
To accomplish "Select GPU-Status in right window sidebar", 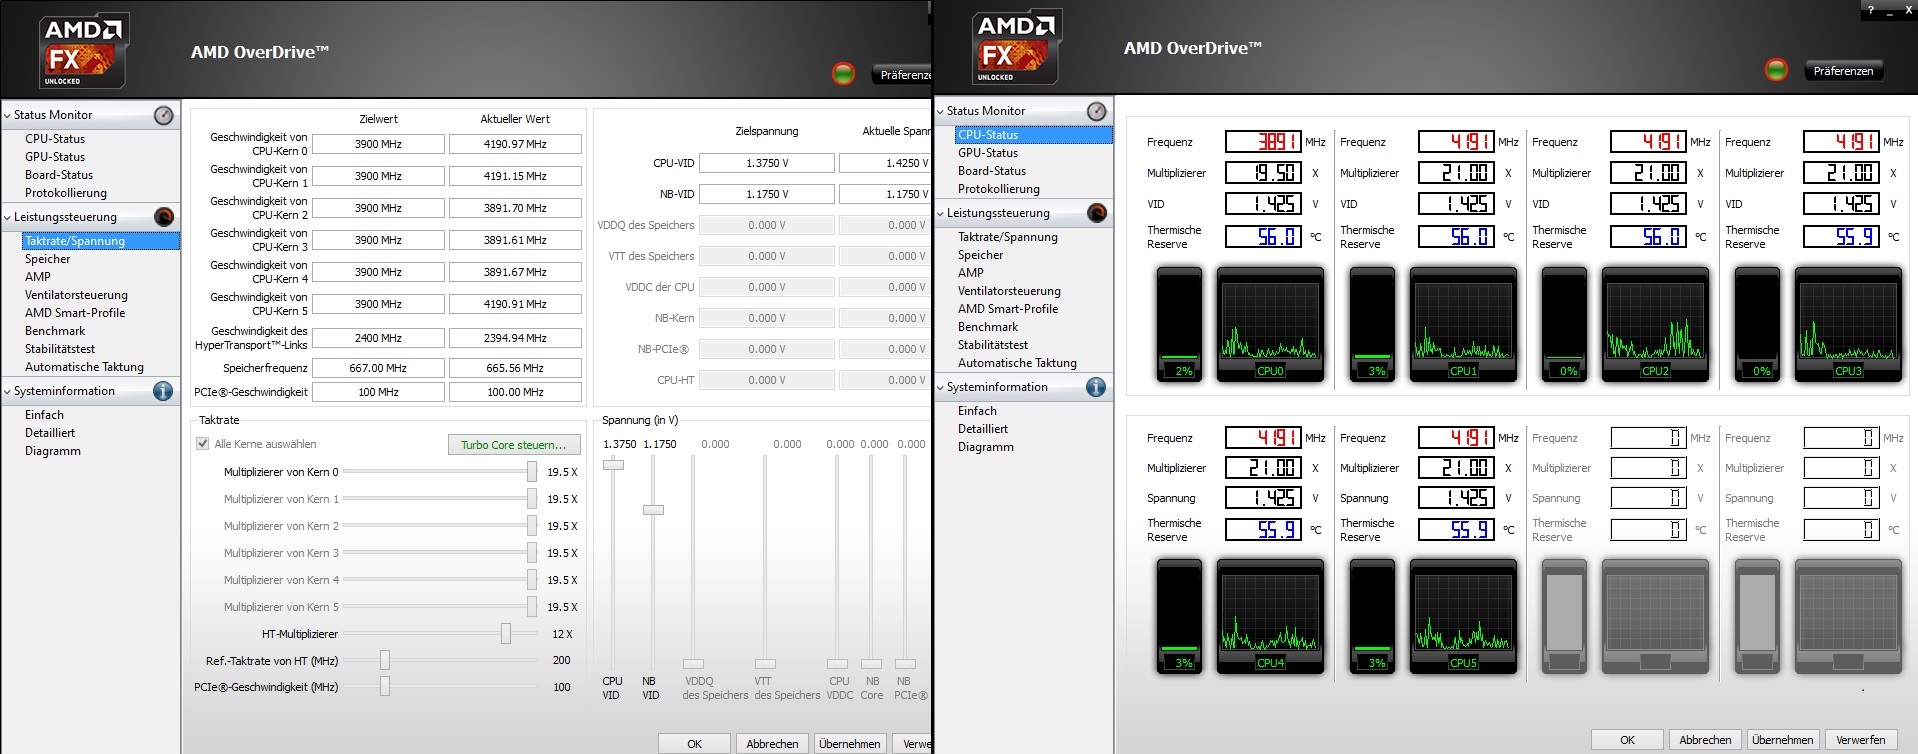I will 988,153.
